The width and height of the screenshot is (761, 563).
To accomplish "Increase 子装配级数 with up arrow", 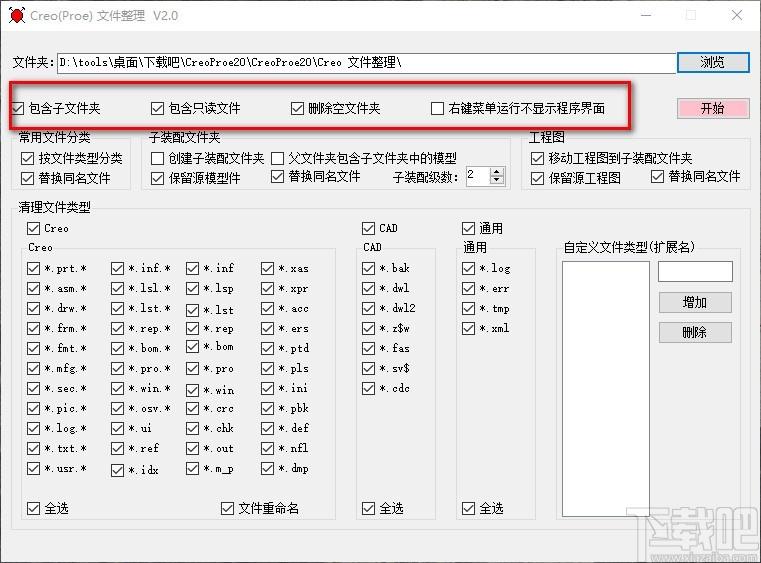I will pyautogui.click(x=496, y=172).
